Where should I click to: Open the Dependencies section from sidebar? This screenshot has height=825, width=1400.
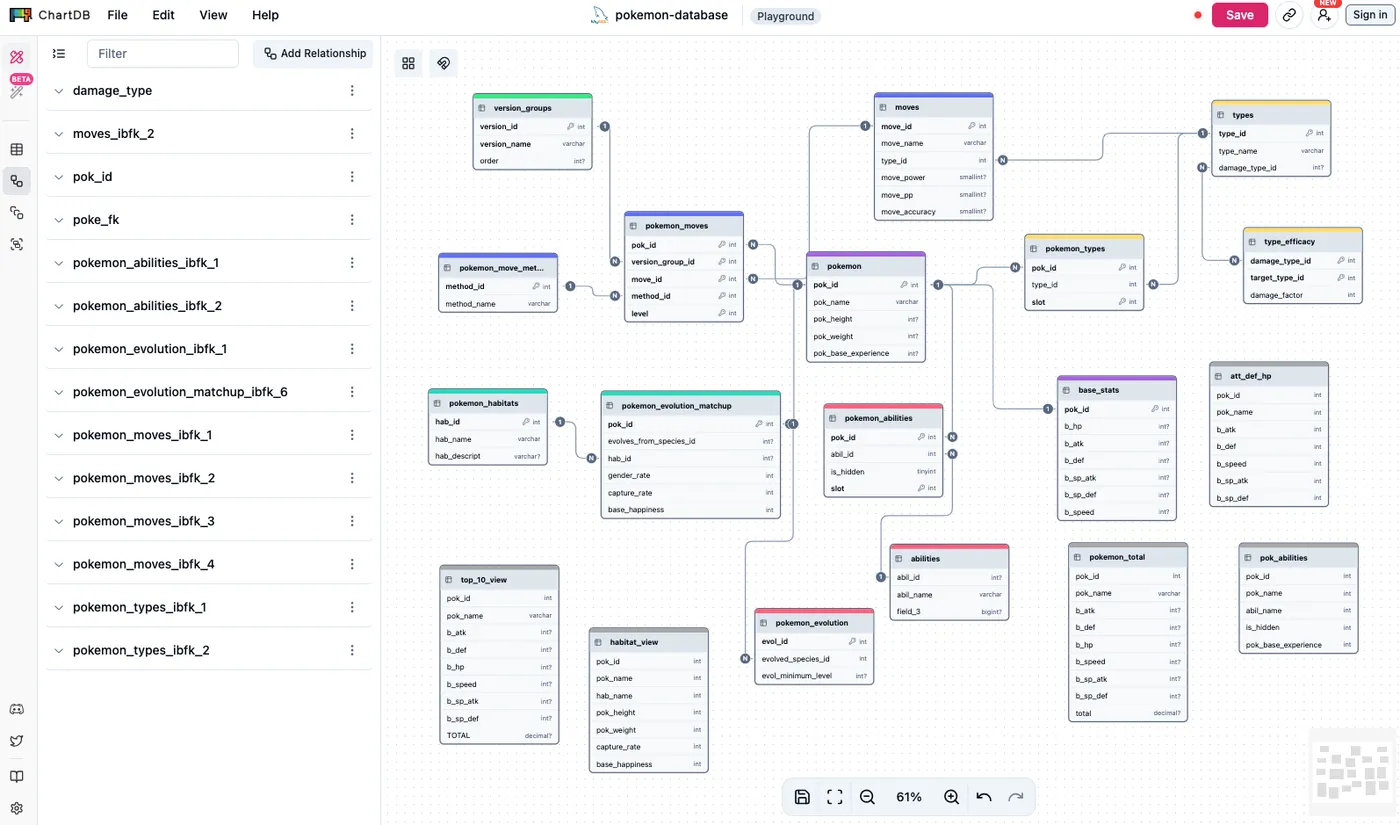point(17,213)
